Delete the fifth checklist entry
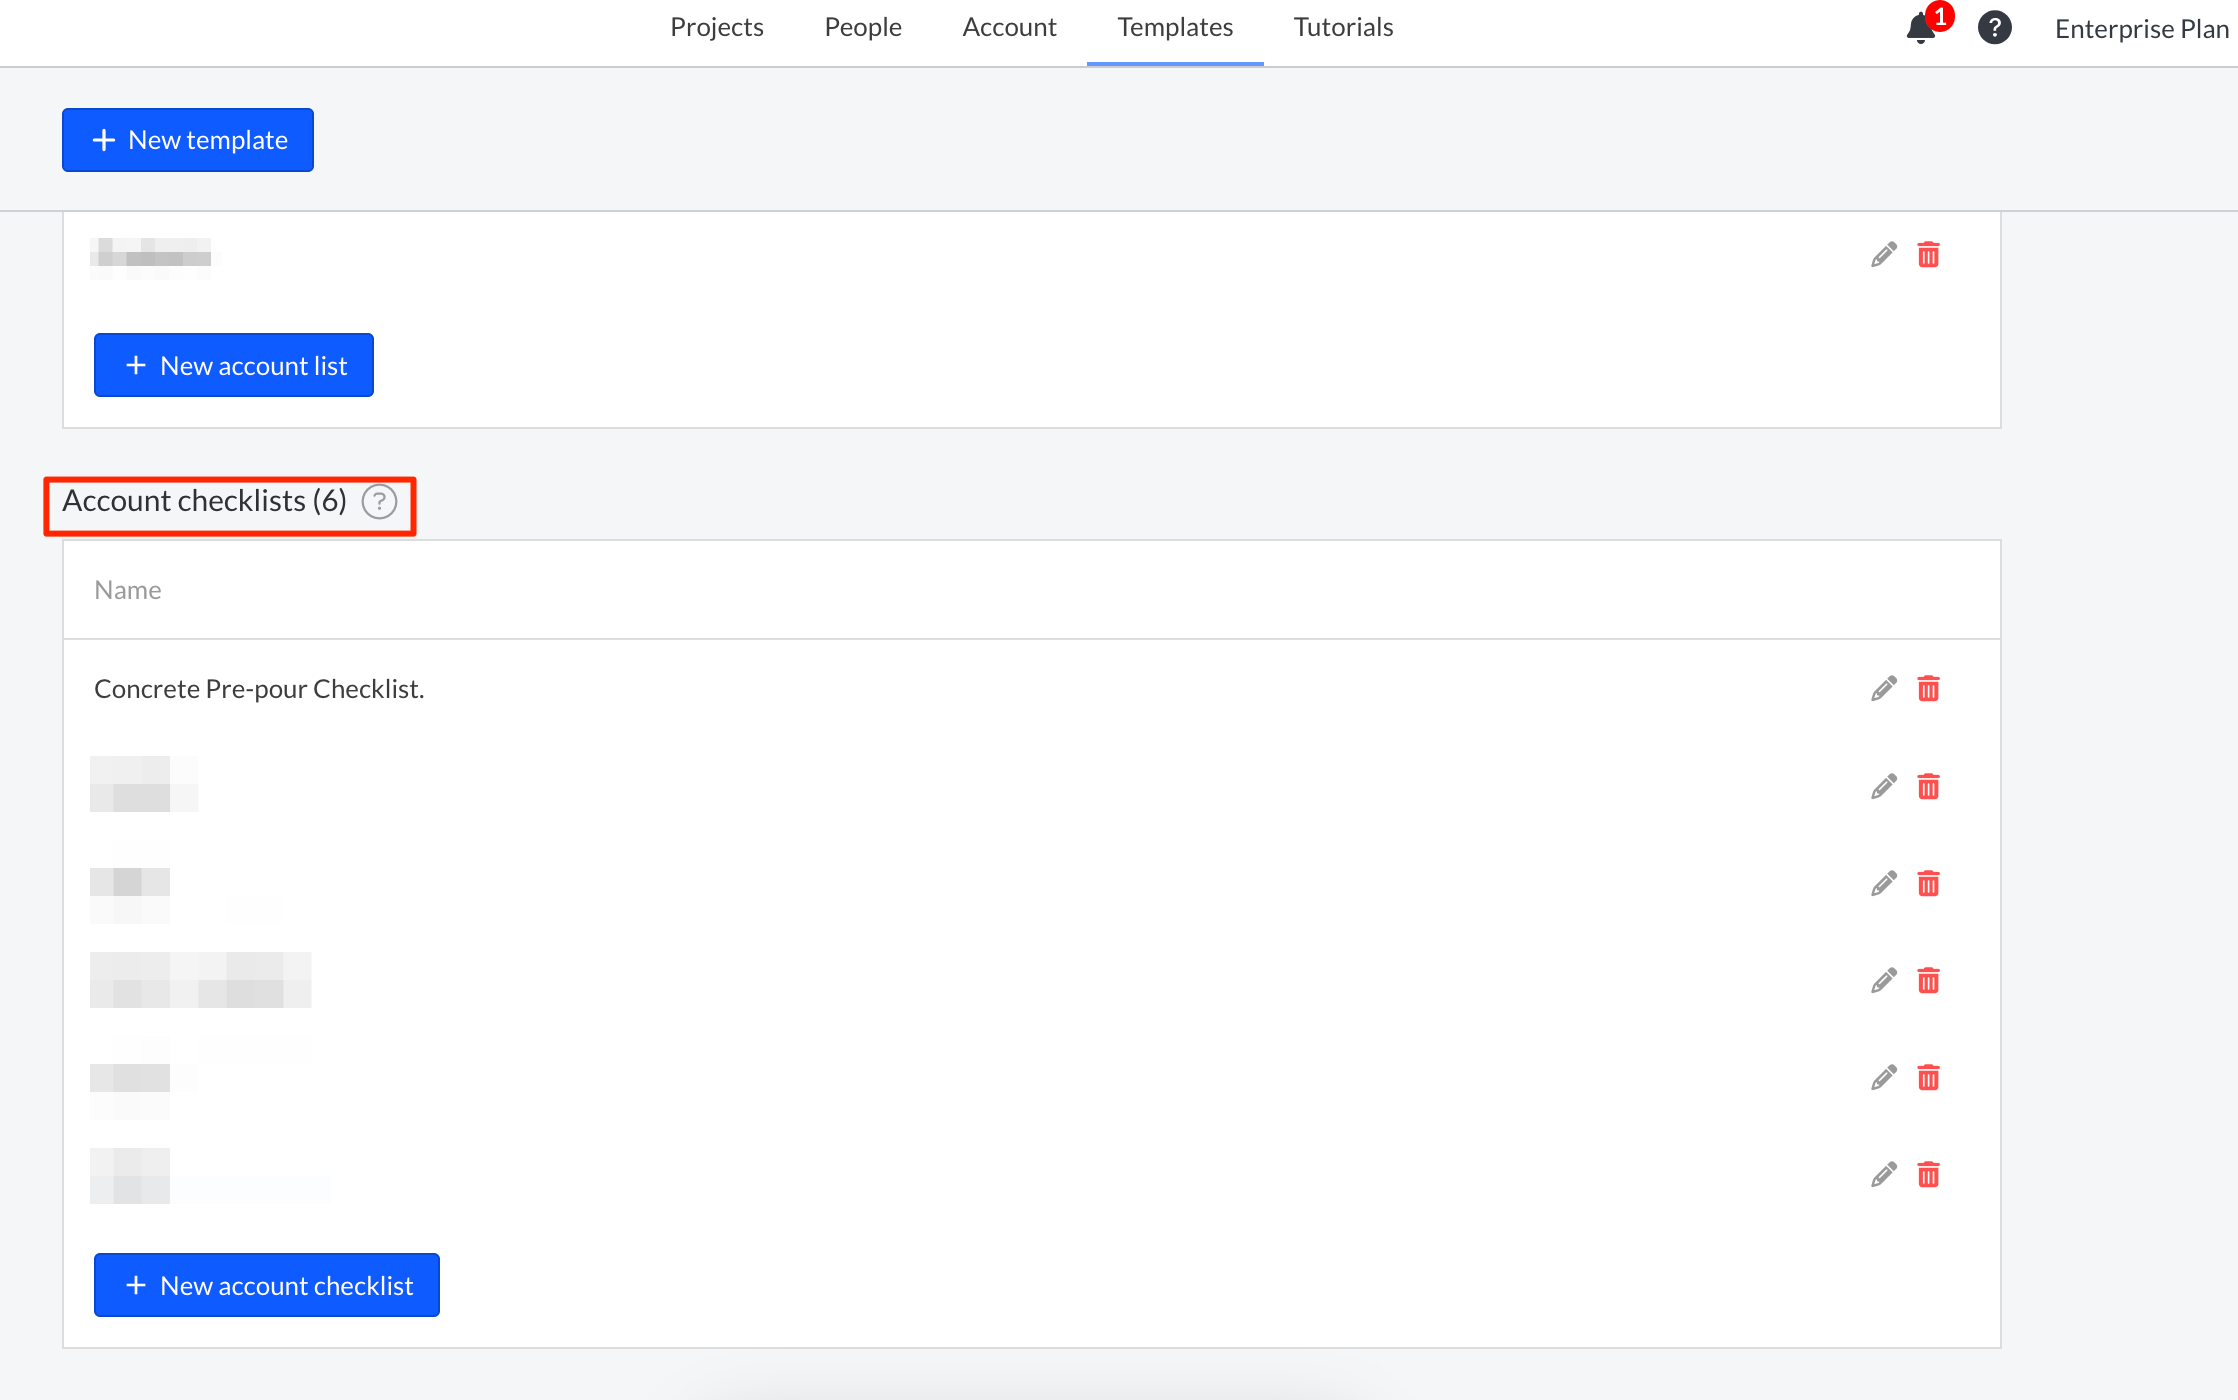 [x=1930, y=1078]
